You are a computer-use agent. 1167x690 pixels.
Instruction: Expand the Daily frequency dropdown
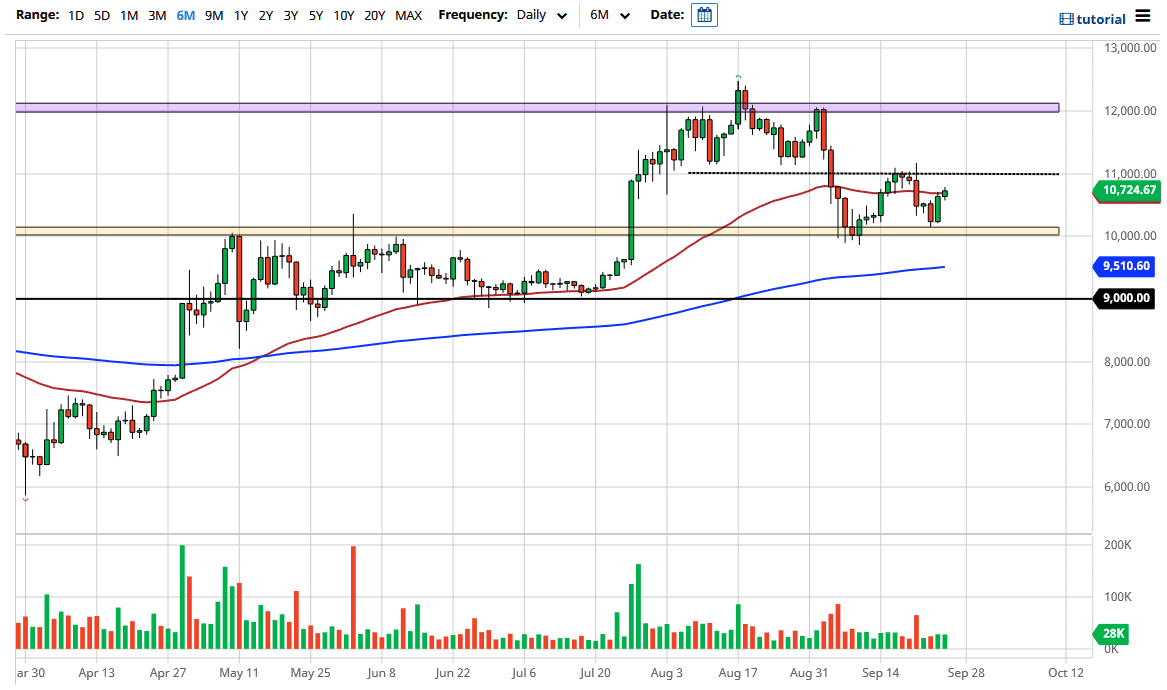click(x=542, y=15)
